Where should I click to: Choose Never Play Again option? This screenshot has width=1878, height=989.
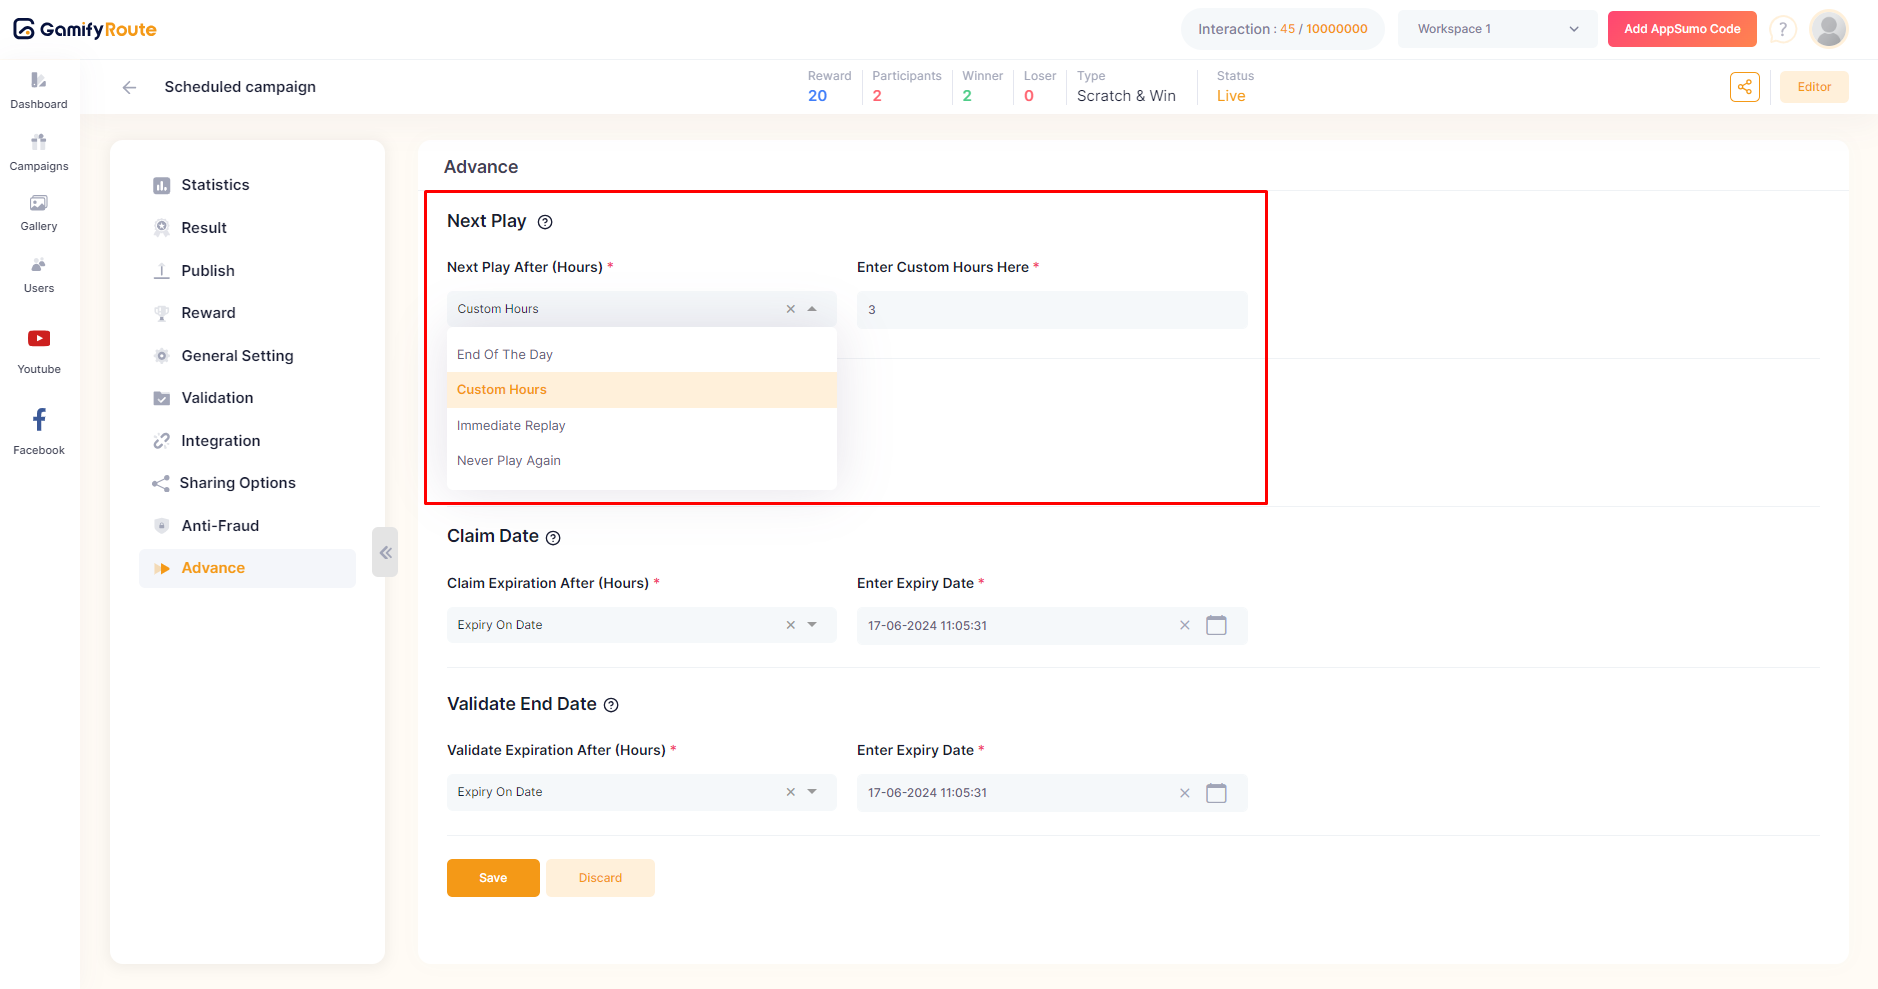click(x=509, y=461)
